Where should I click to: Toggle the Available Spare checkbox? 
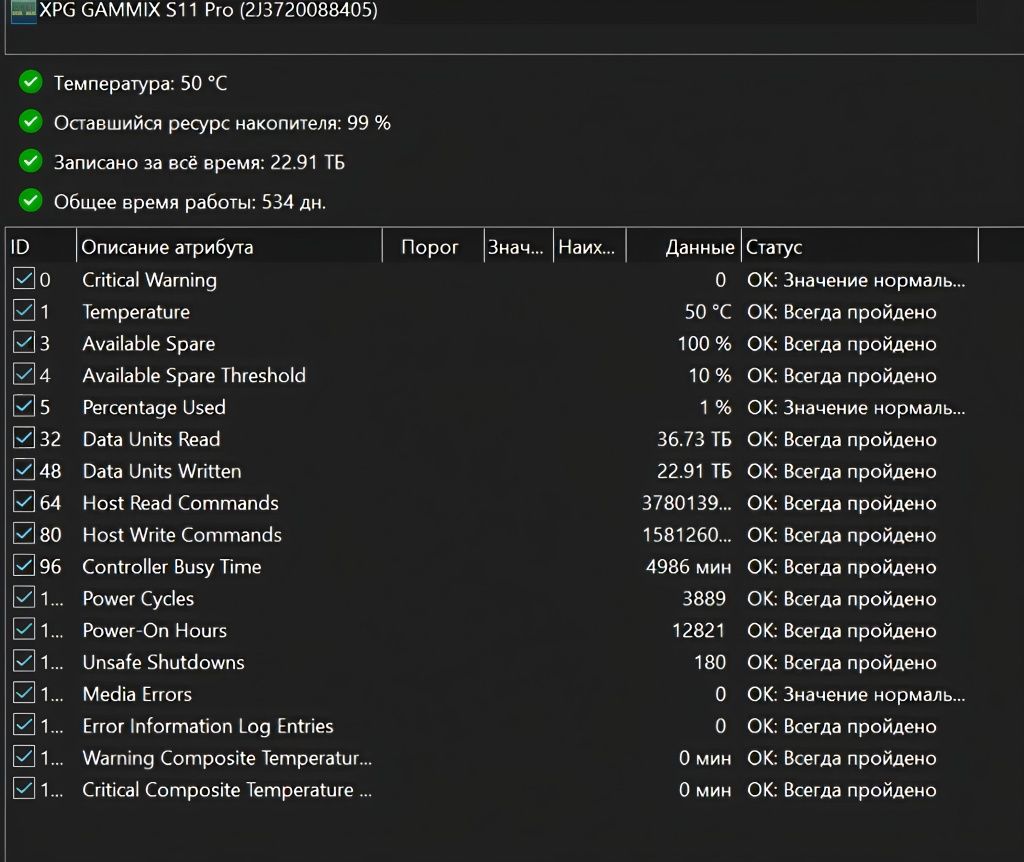coord(24,342)
